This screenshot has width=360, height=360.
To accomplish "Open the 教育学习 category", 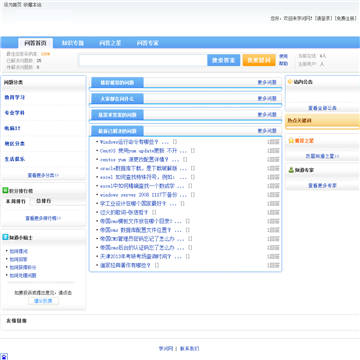I will (x=14, y=97).
